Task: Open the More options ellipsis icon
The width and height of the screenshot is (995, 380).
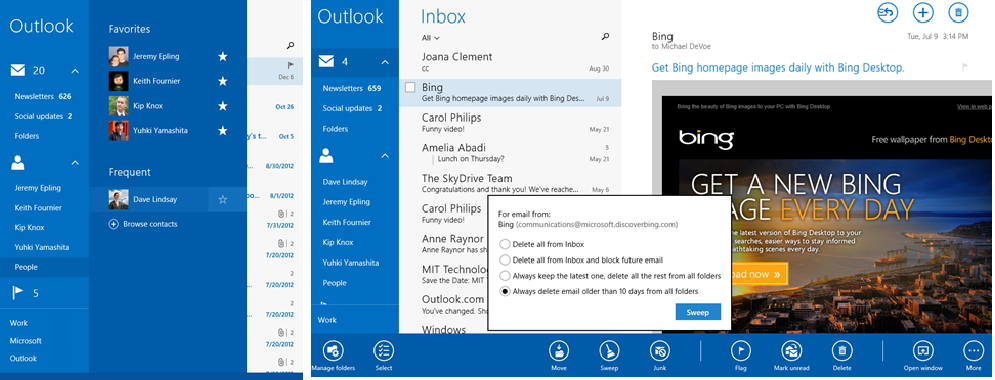Action: tap(973, 351)
